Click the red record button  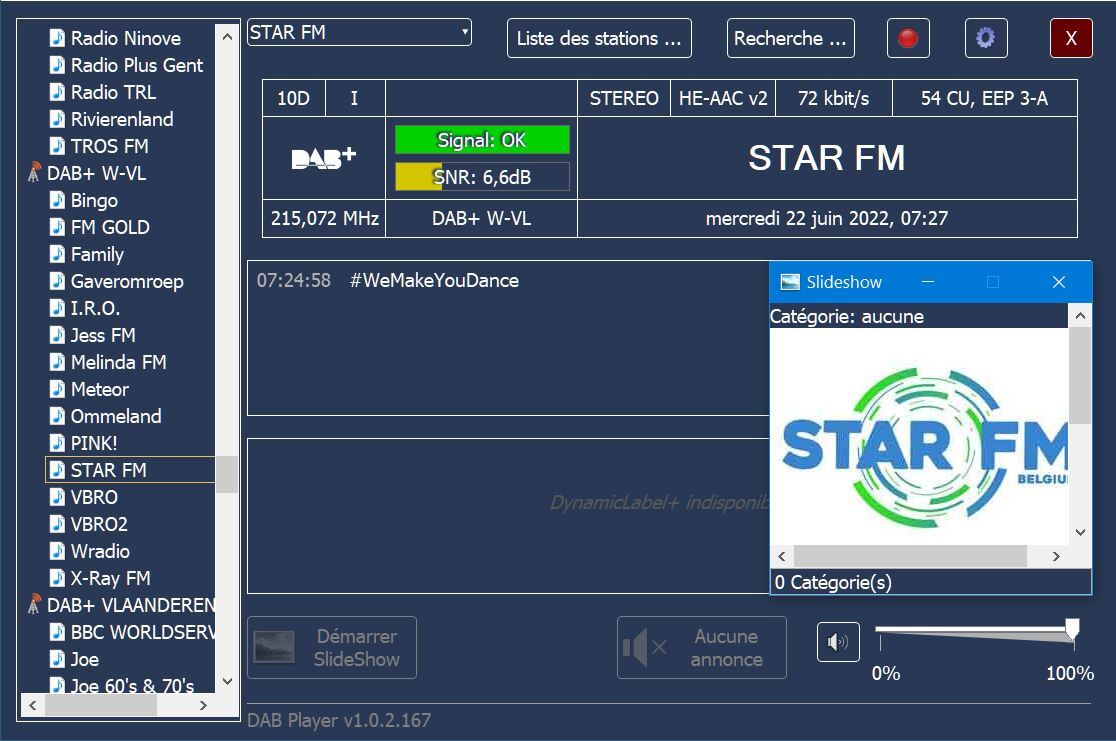[908, 38]
